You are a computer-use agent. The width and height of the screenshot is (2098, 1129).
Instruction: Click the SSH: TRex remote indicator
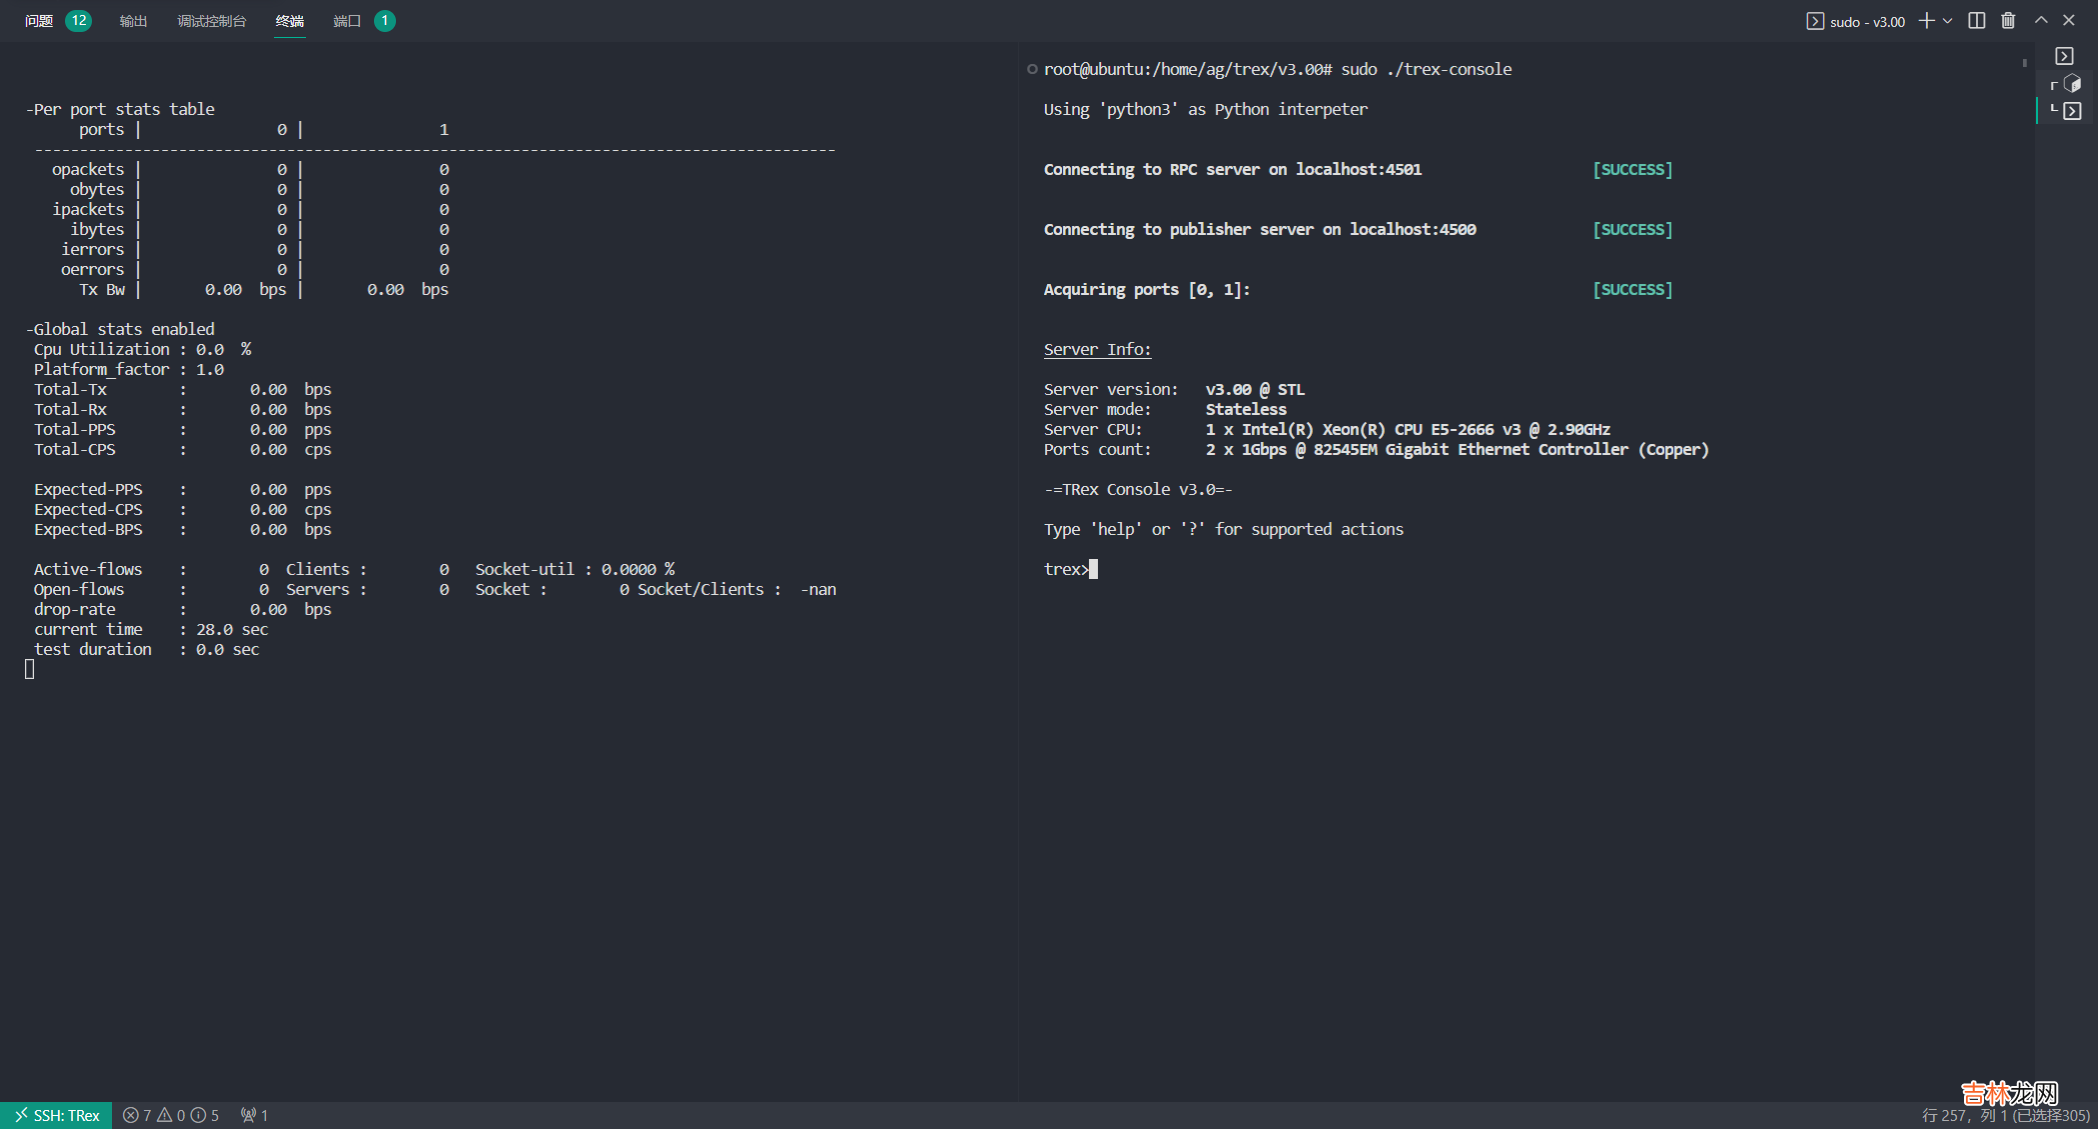tap(56, 1115)
